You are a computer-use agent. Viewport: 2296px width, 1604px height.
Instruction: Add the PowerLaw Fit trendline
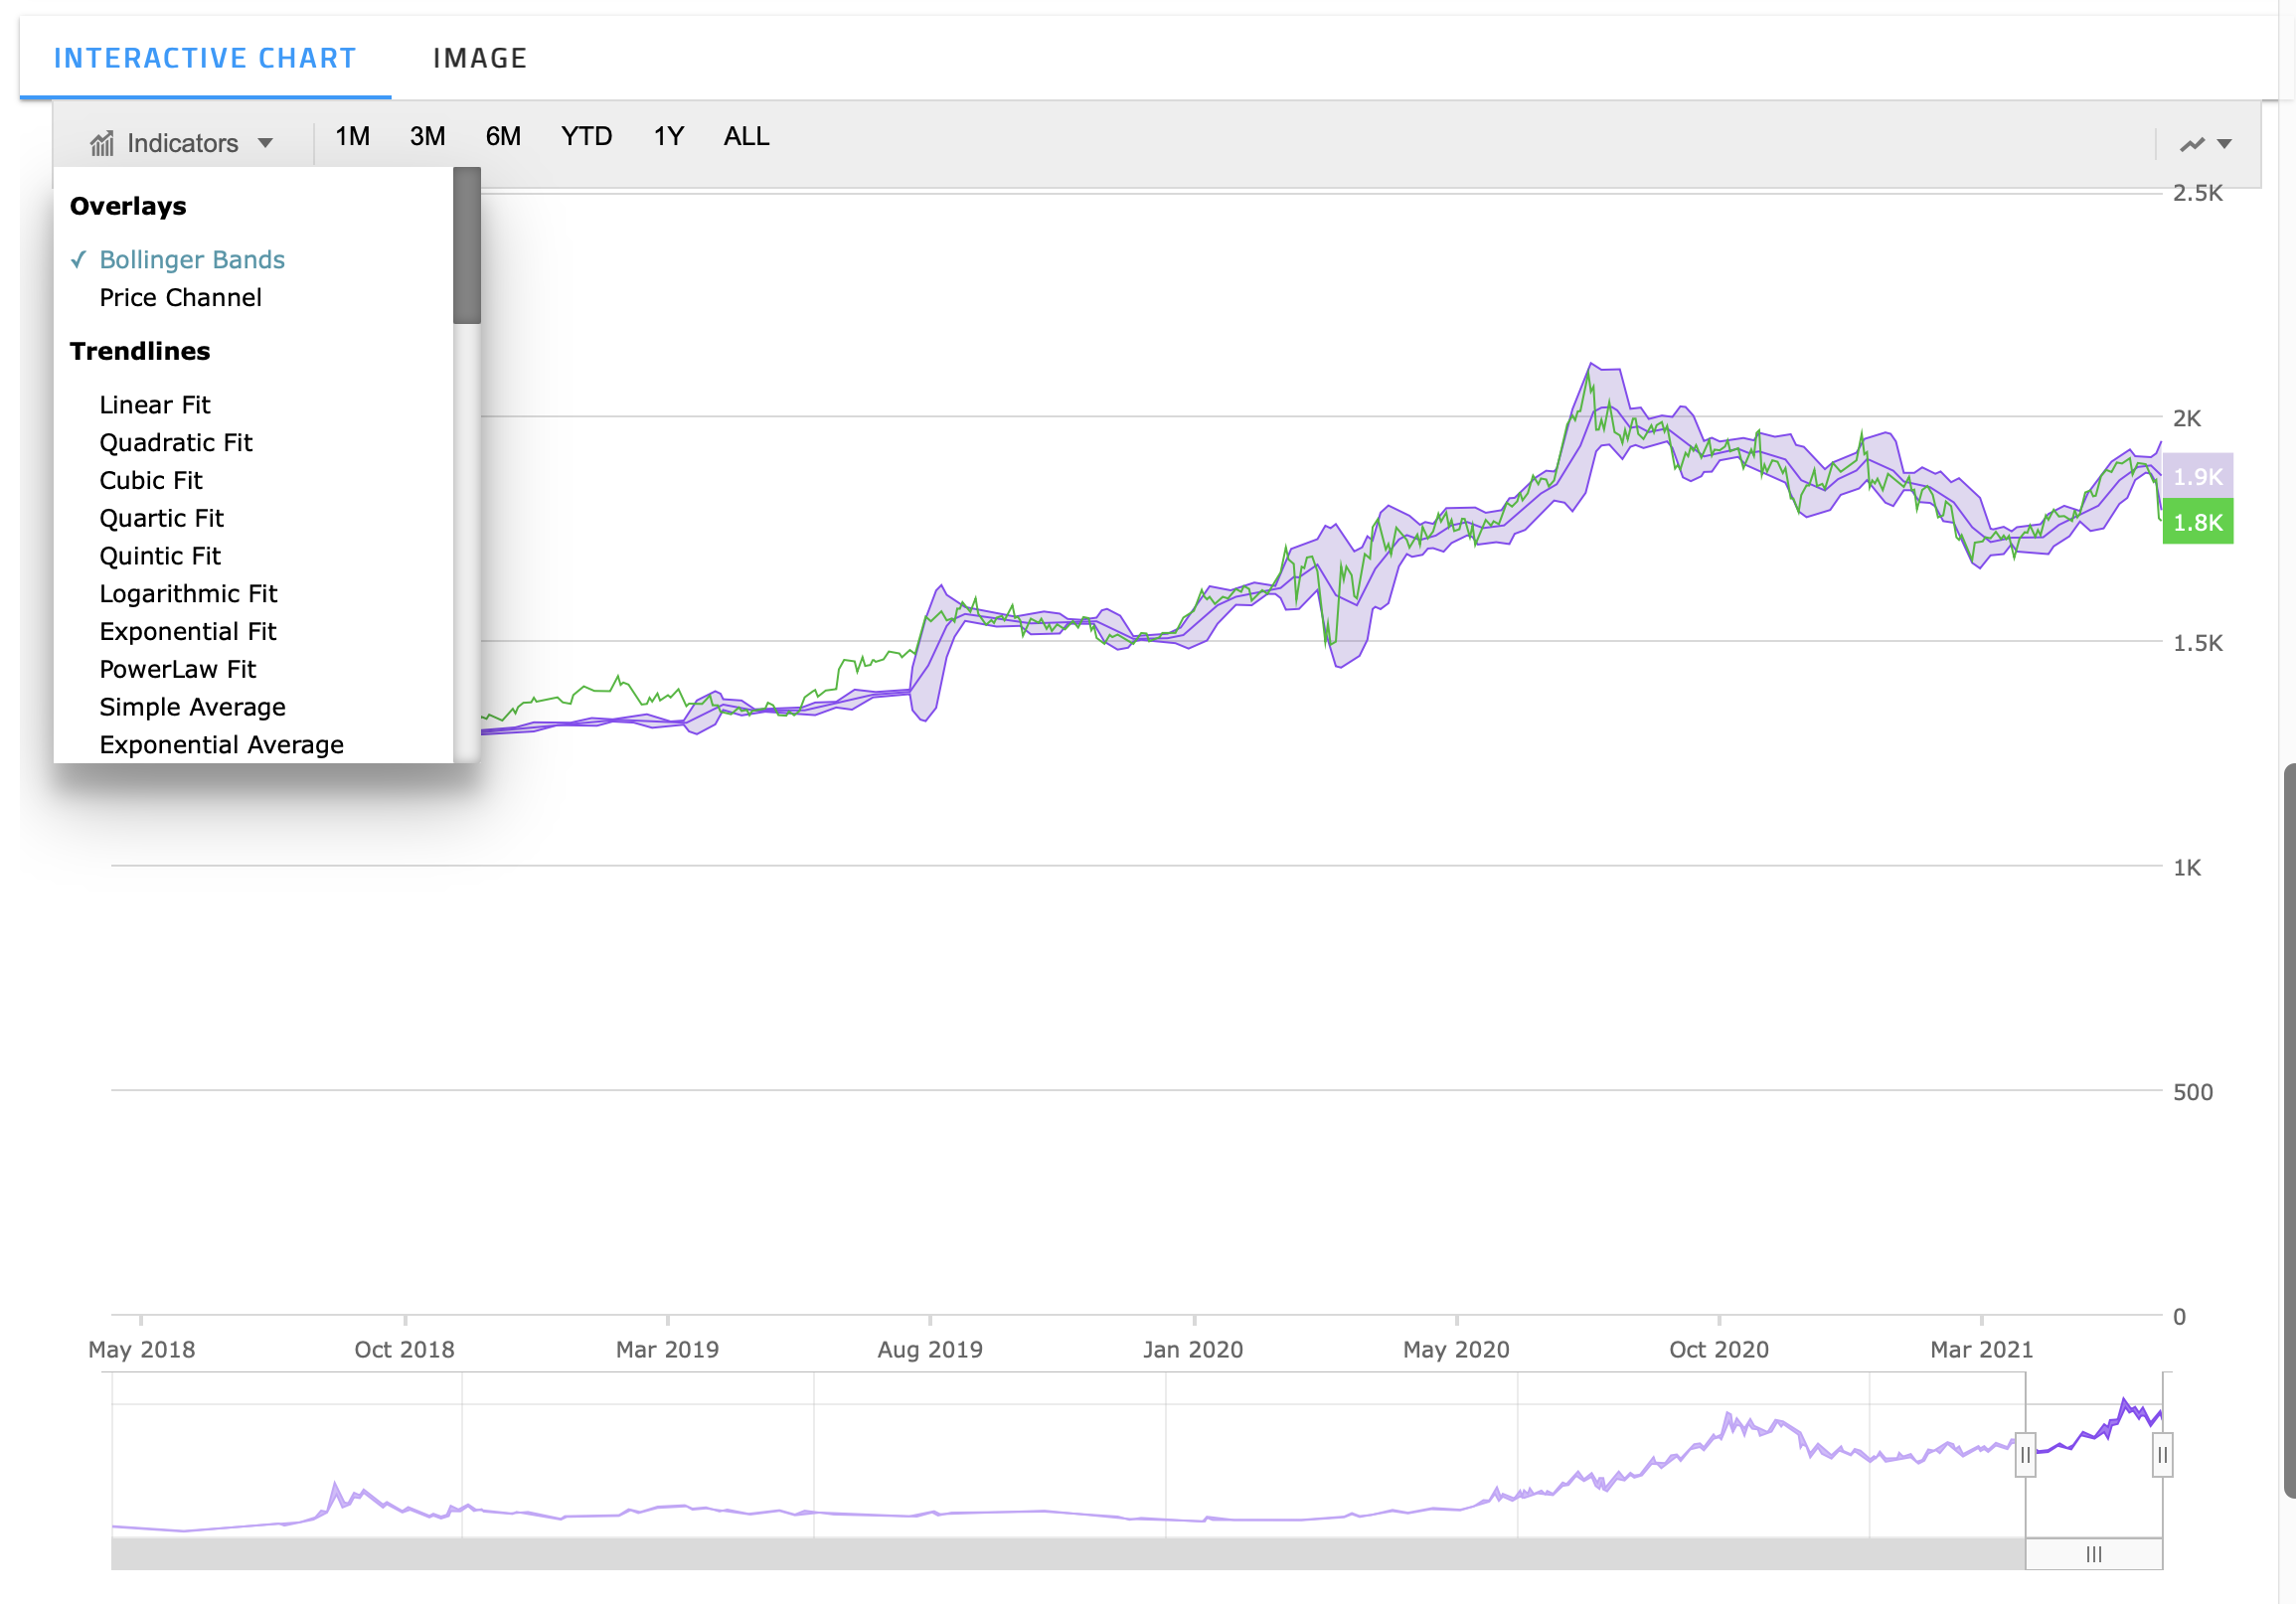pos(178,670)
